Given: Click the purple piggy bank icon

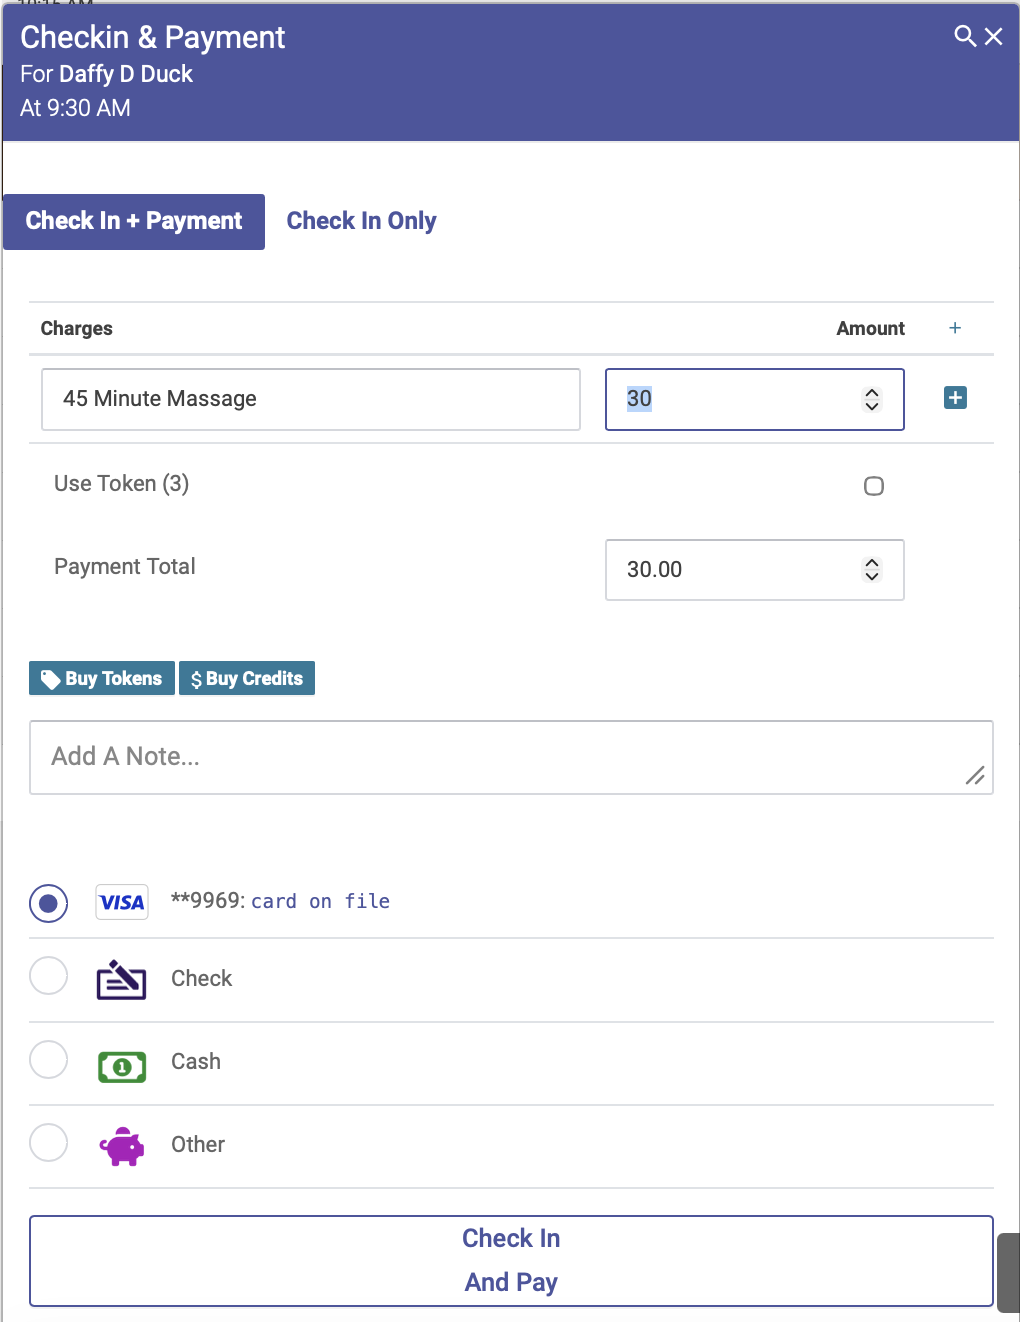Looking at the screenshot, I should pos(121,1146).
